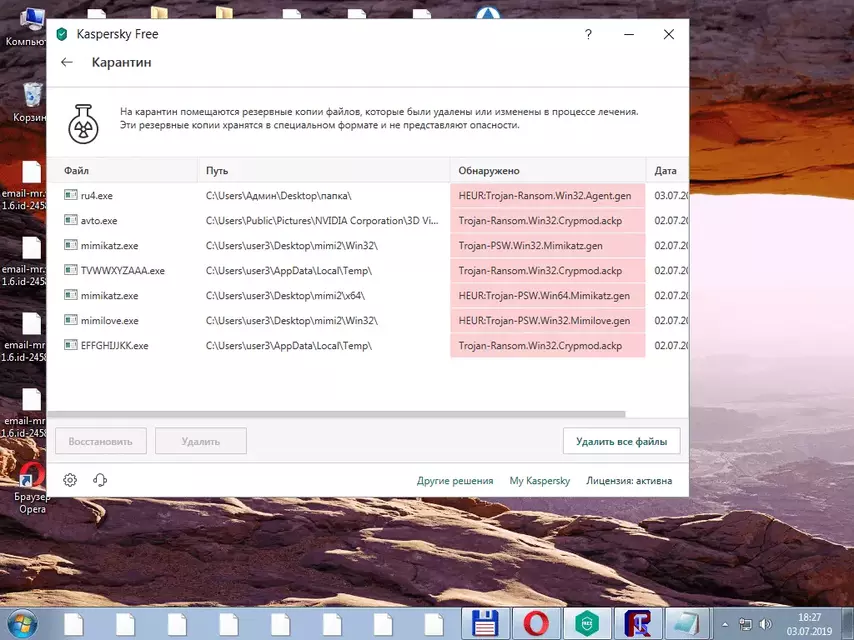Screen dimensions: 854x640
Task: Click file icon of mimikatz.exe in x64 folder
Action: coord(71,295)
